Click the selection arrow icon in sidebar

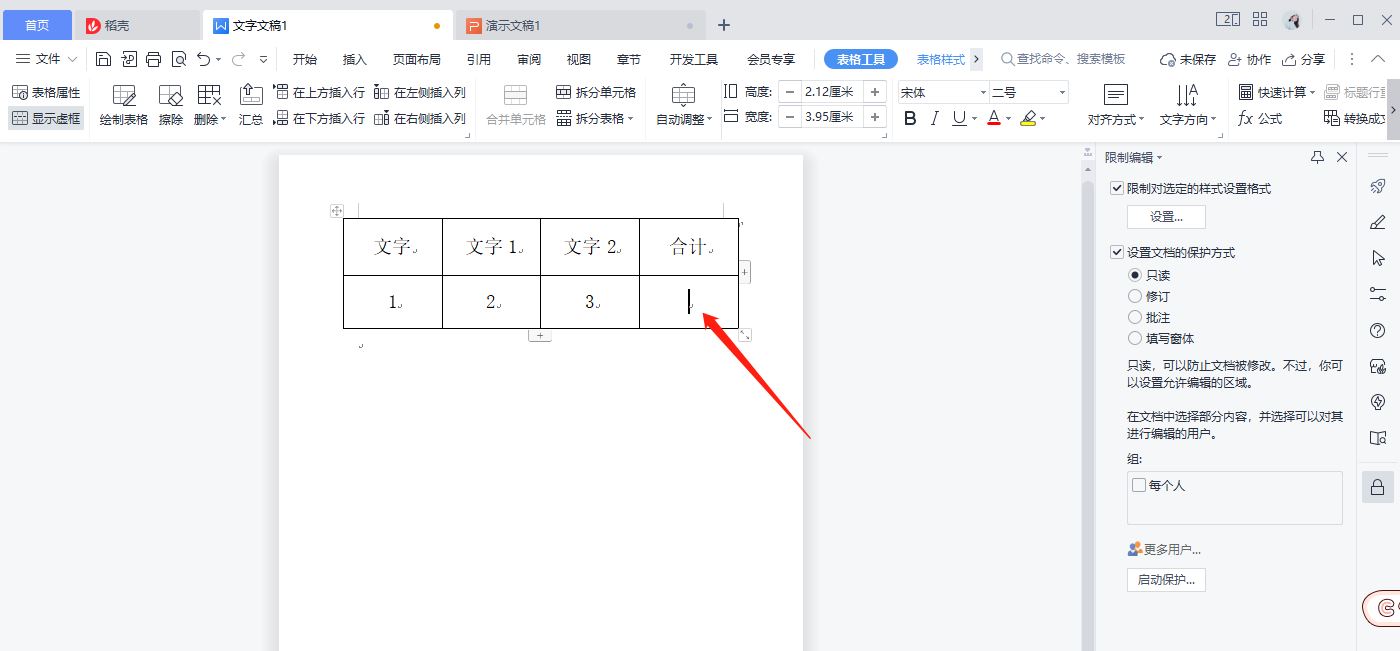[x=1378, y=258]
